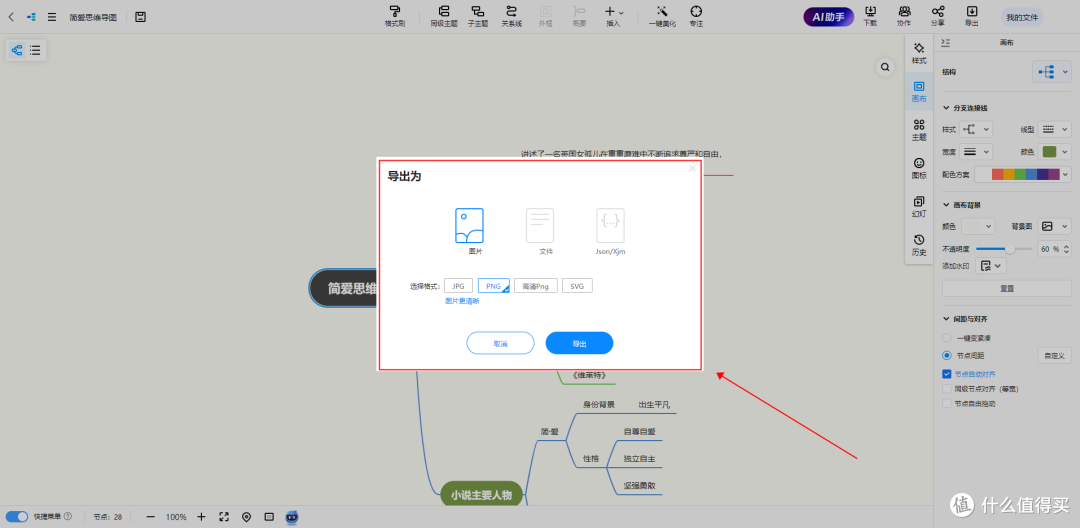
Task: Toggle 同级节点对齐 (等宽) checkbox
Action: tap(946, 389)
